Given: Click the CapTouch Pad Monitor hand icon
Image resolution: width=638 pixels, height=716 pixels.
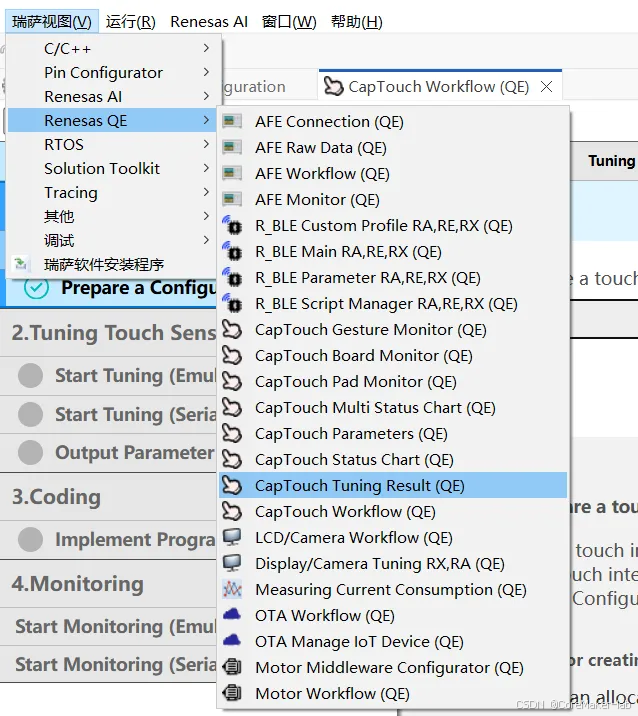Looking at the screenshot, I should (232, 381).
